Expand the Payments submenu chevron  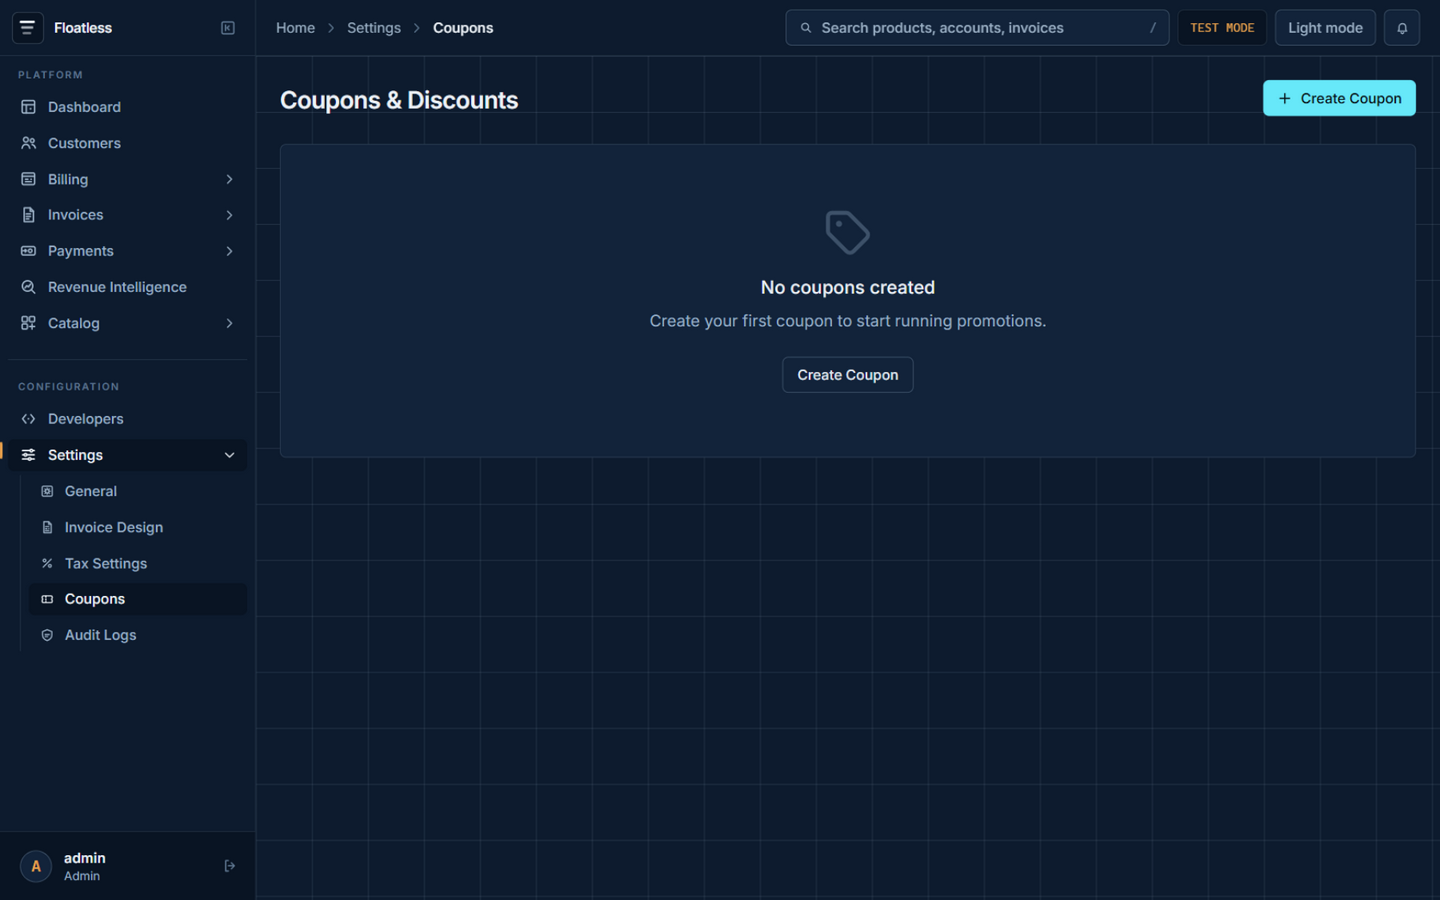pos(229,251)
